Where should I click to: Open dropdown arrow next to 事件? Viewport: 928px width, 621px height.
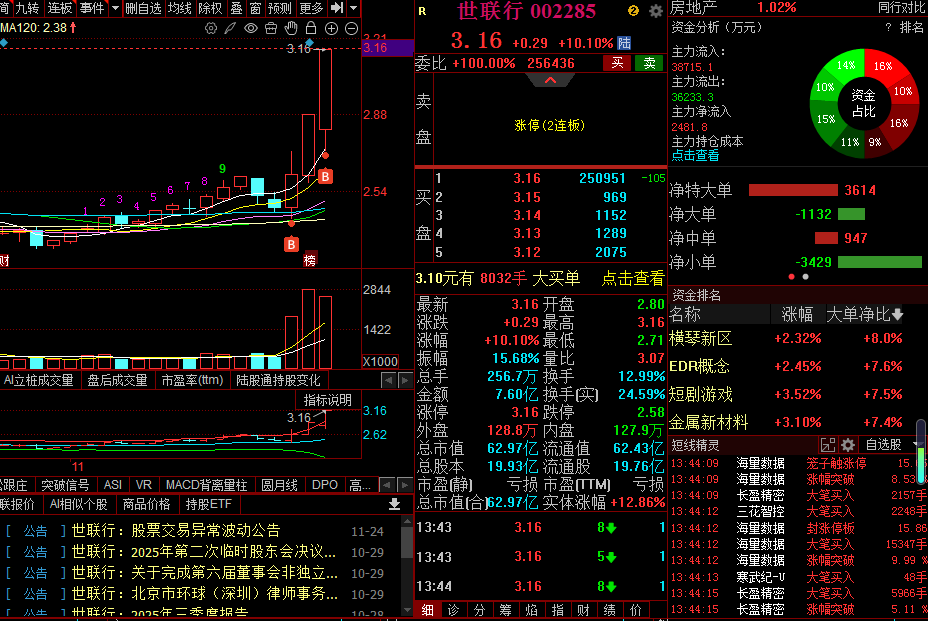(x=115, y=8)
